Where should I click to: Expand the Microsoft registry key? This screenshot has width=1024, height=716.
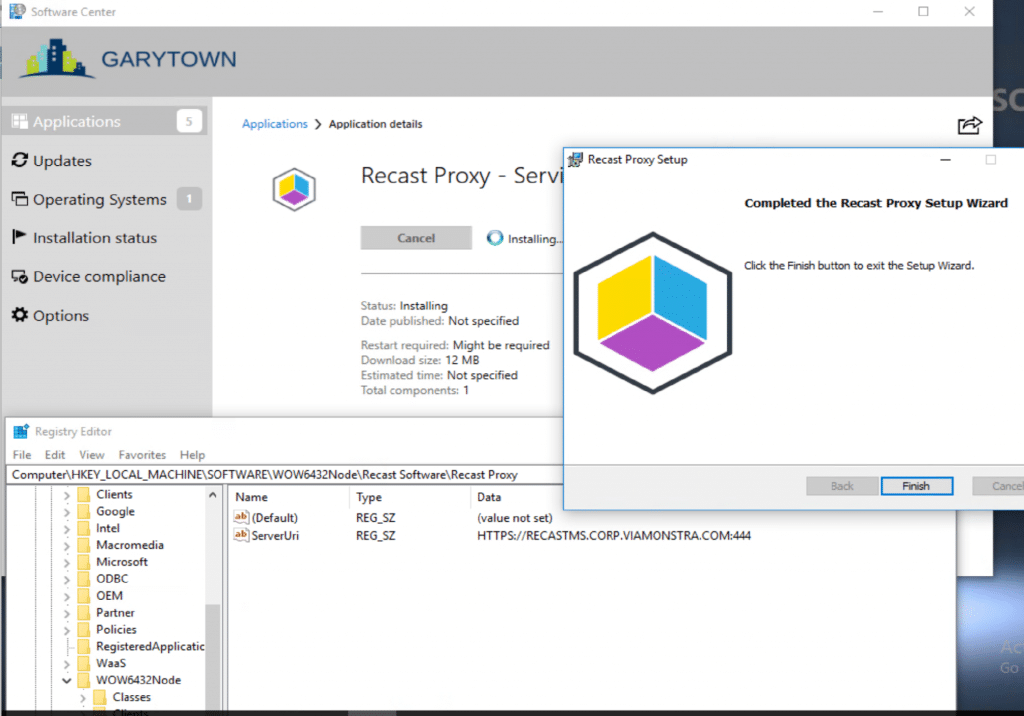67,562
